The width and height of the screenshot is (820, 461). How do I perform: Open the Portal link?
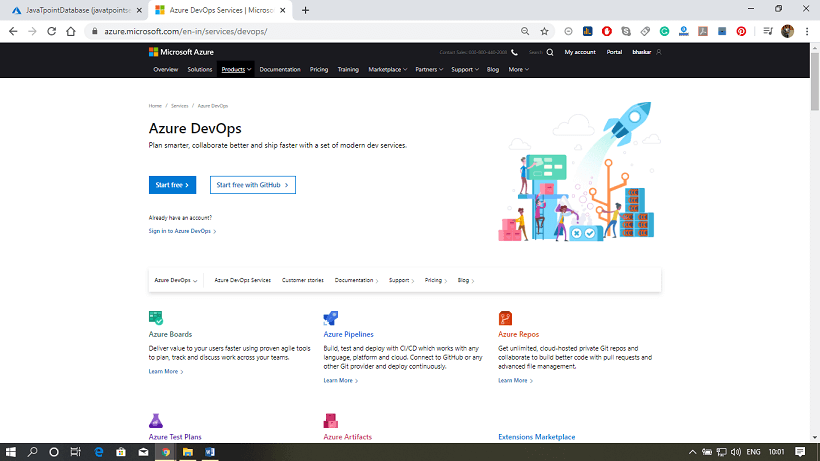[x=614, y=52]
